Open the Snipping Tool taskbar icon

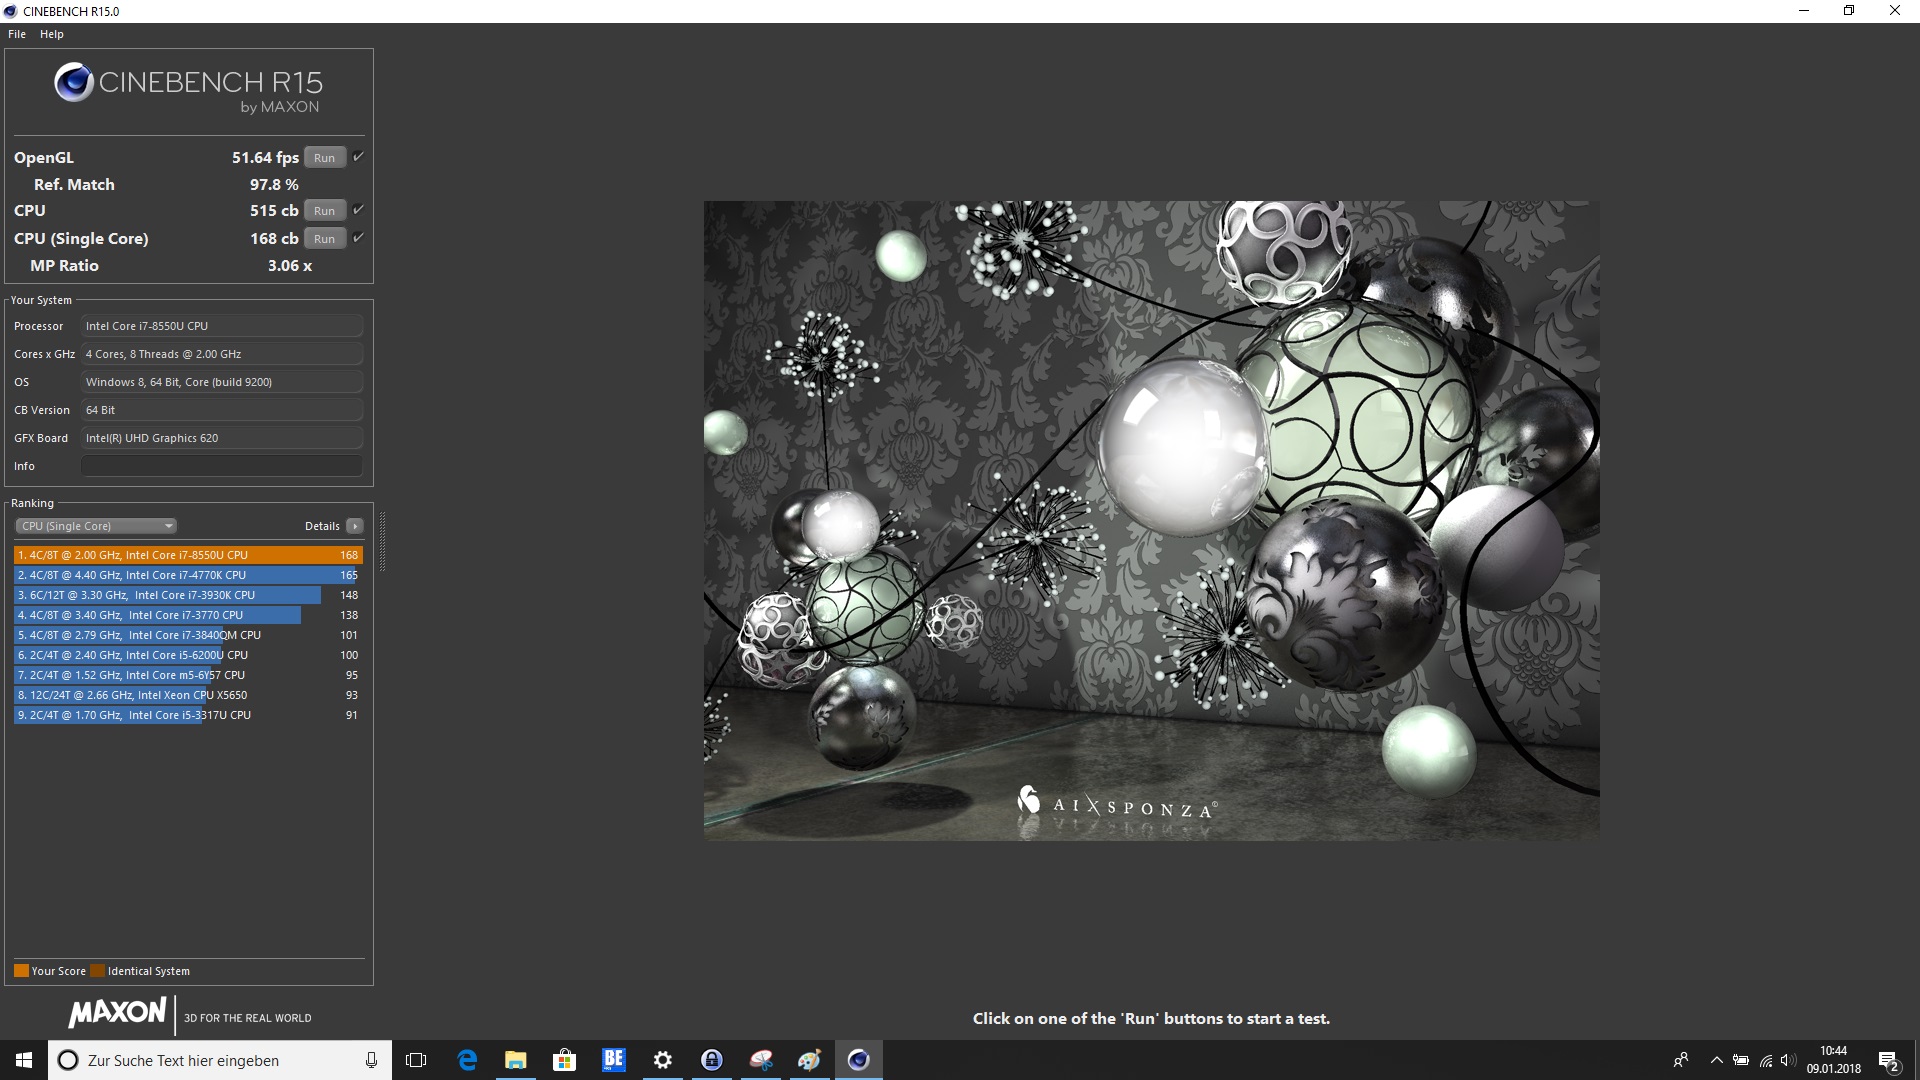tap(761, 1060)
